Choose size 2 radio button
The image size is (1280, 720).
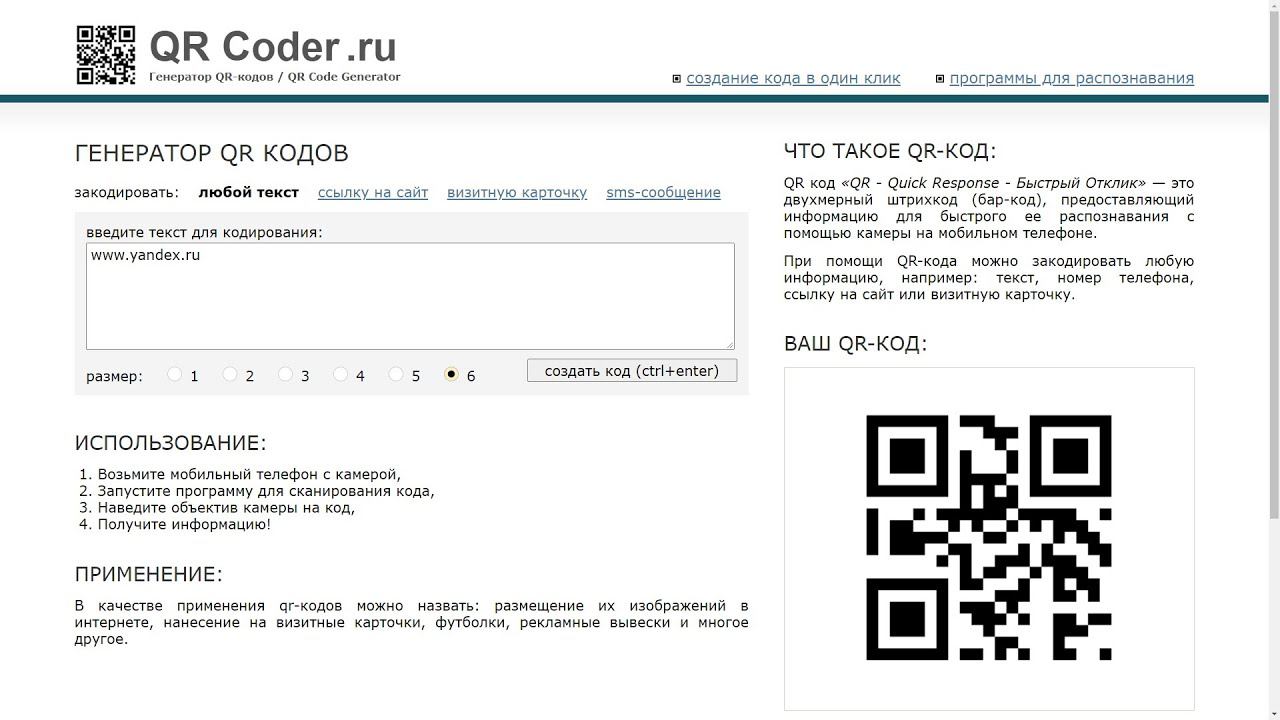[x=230, y=374]
